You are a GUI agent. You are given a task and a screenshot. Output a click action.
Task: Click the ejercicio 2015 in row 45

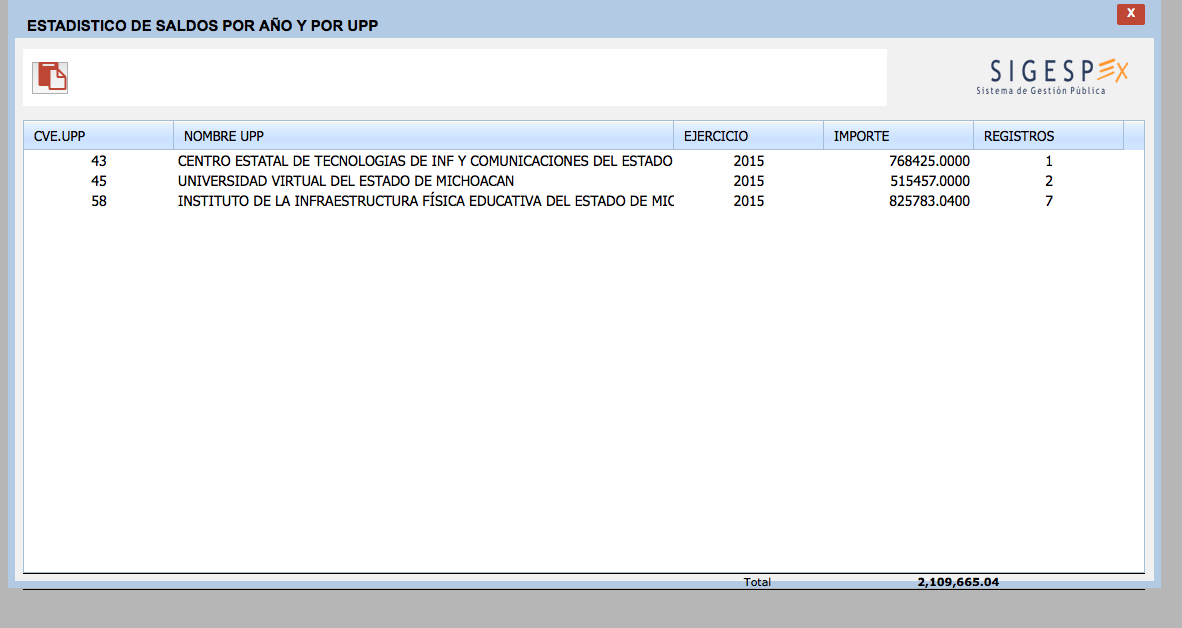tap(749, 181)
